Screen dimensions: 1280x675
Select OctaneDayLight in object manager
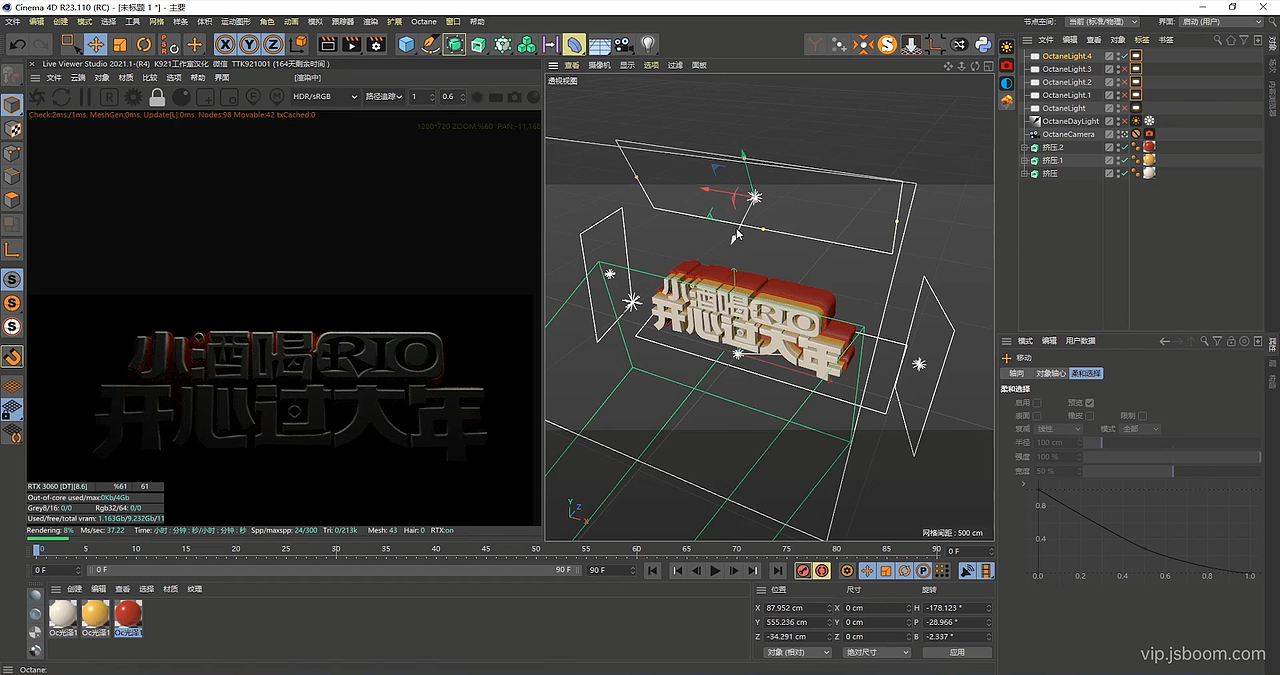click(1070, 121)
